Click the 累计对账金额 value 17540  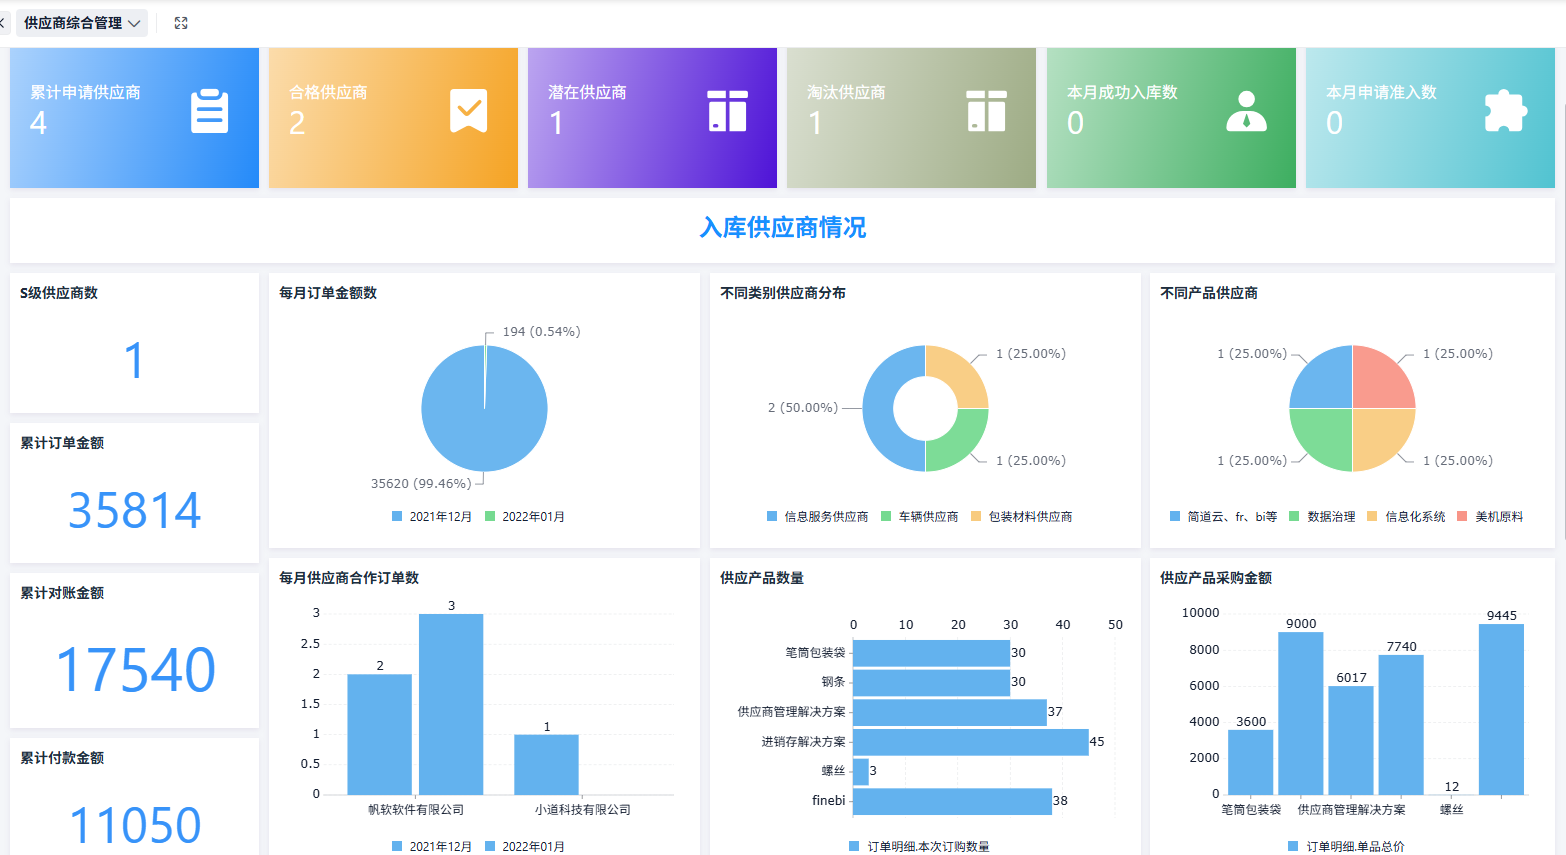click(x=135, y=669)
